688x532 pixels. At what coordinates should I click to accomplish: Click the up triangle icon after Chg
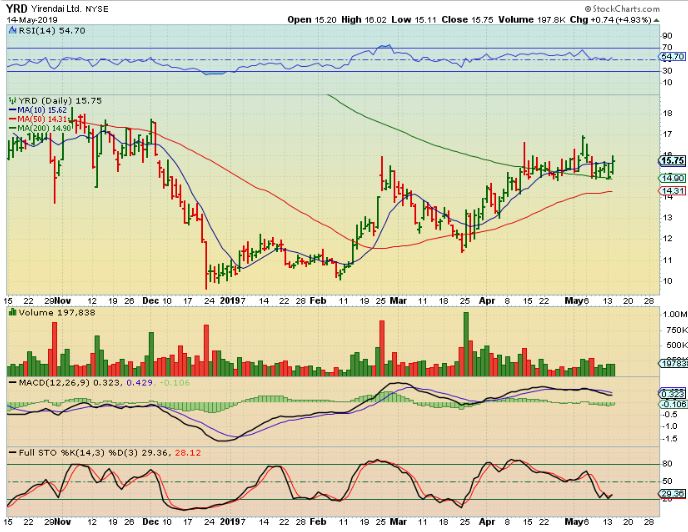pos(656,20)
